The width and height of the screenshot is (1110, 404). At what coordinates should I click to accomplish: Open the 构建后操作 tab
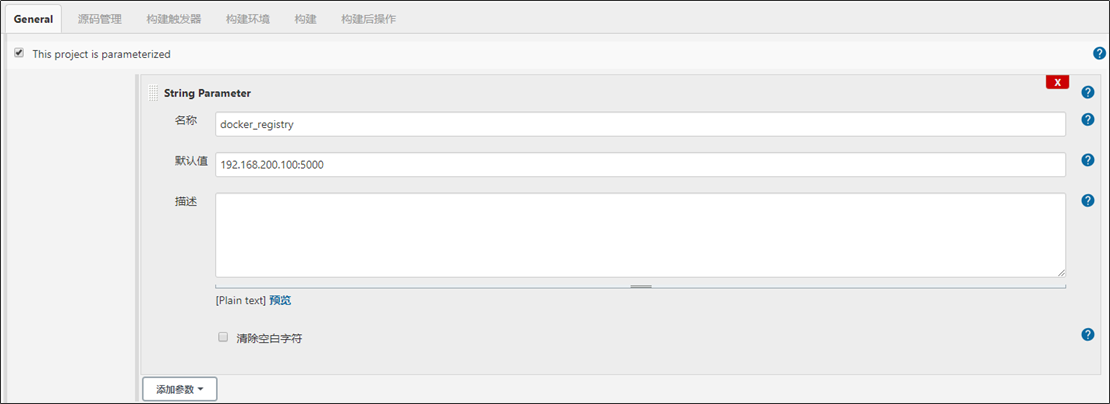(368, 19)
